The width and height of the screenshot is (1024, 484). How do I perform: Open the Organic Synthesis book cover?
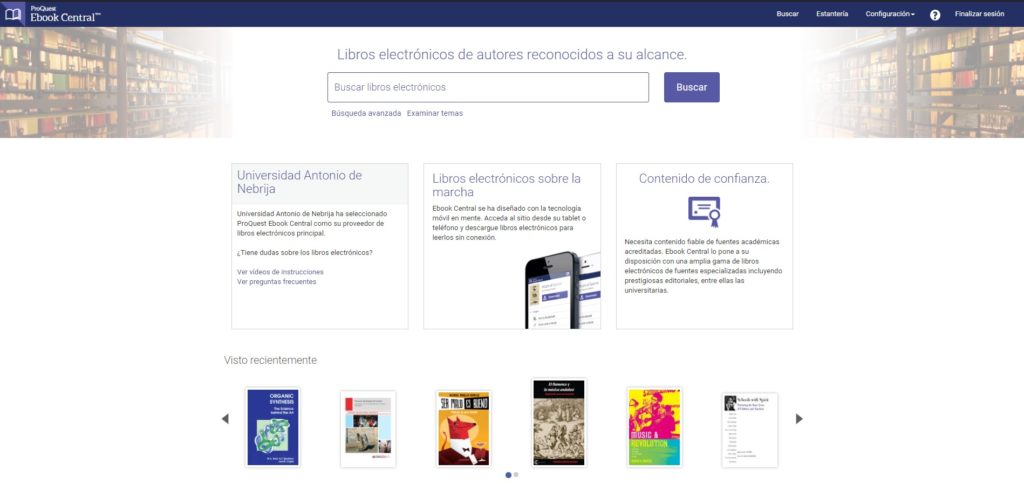click(x=273, y=427)
